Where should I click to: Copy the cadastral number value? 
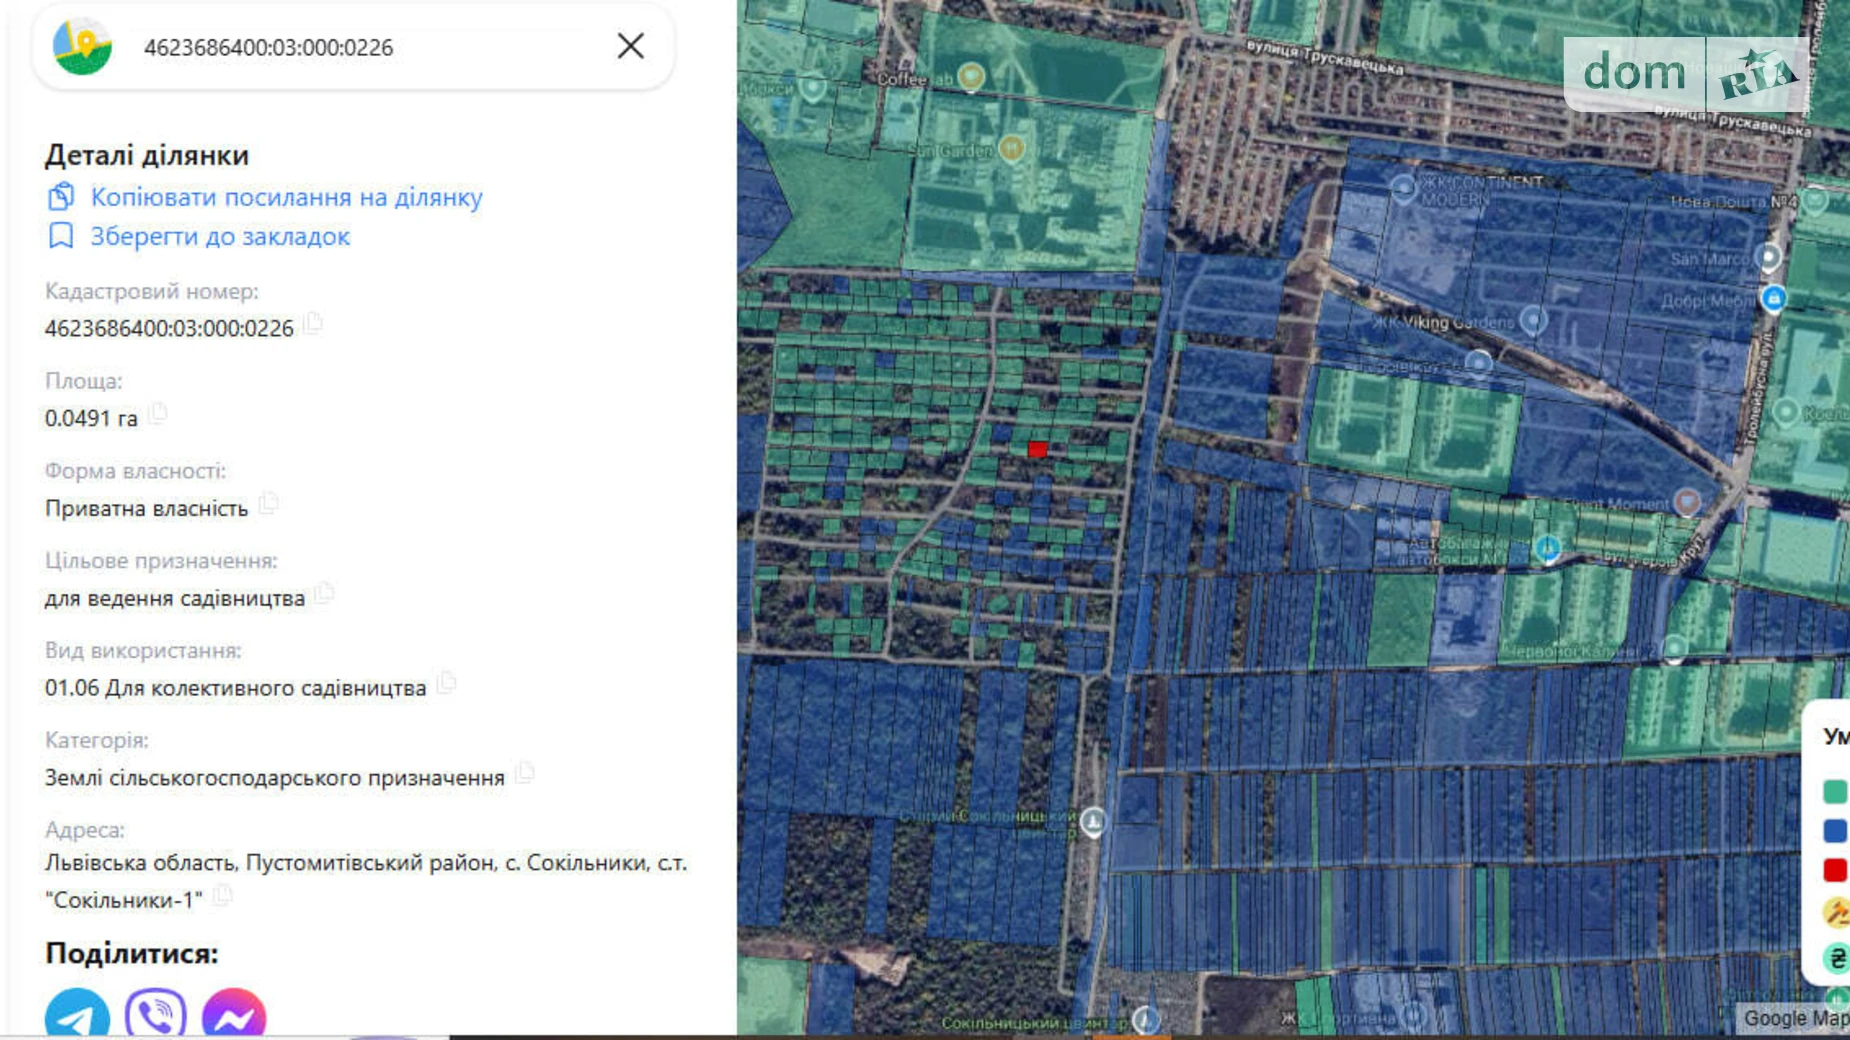pos(314,323)
